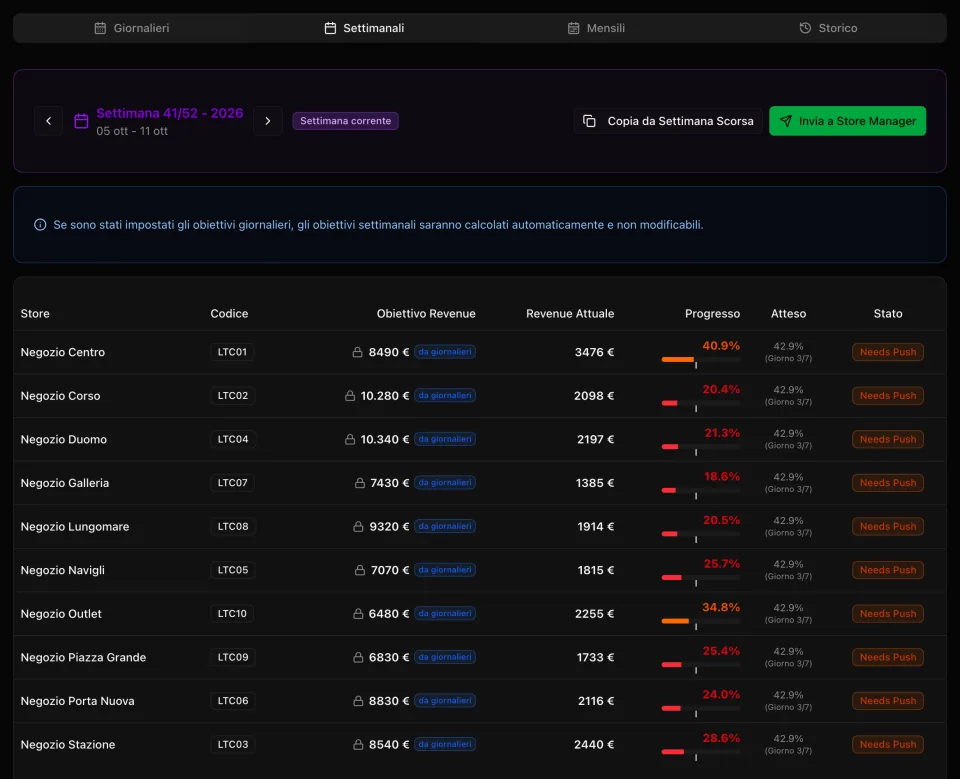Switch to the Giornalieri tab
The width and height of the screenshot is (960, 779).
tap(132, 28)
